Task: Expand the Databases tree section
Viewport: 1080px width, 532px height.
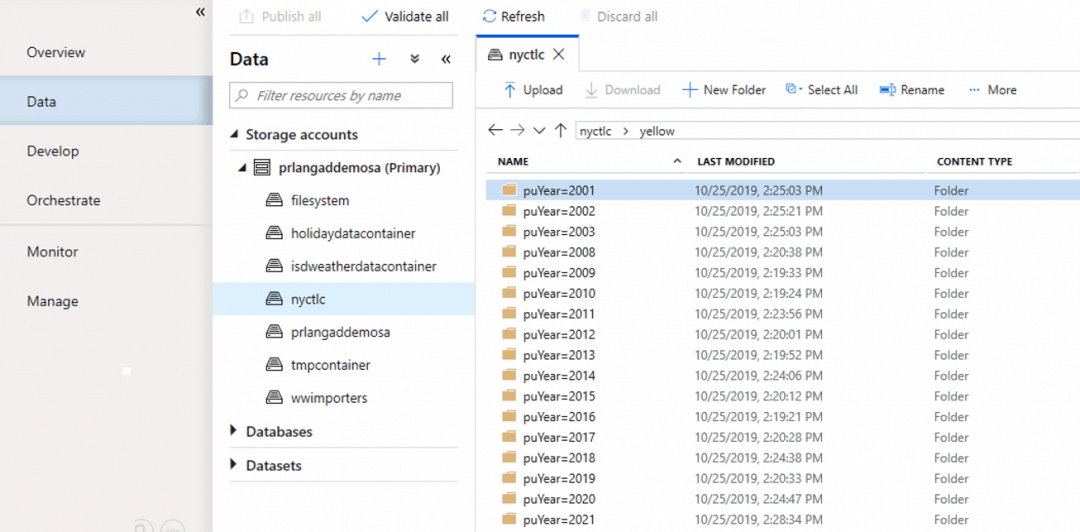Action: 234,432
